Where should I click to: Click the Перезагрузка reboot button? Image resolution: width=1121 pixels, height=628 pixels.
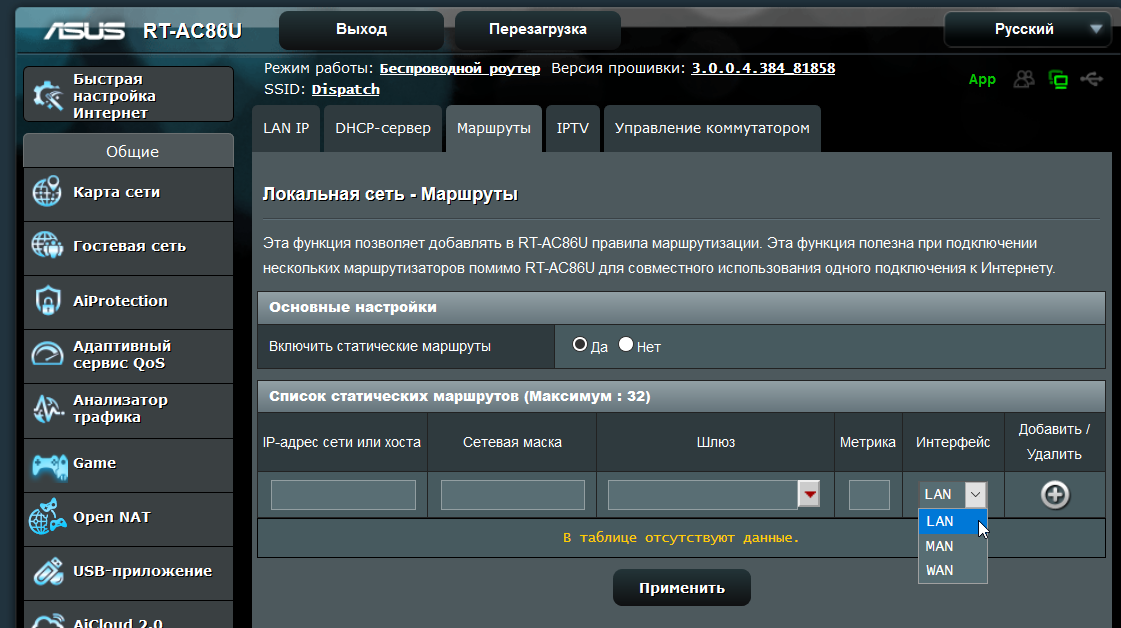(x=538, y=29)
